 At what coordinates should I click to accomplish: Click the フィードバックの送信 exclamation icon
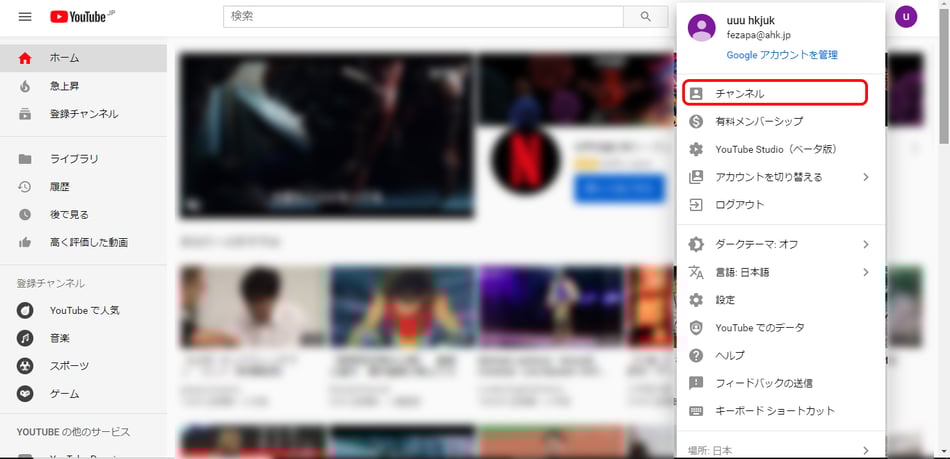pos(696,383)
